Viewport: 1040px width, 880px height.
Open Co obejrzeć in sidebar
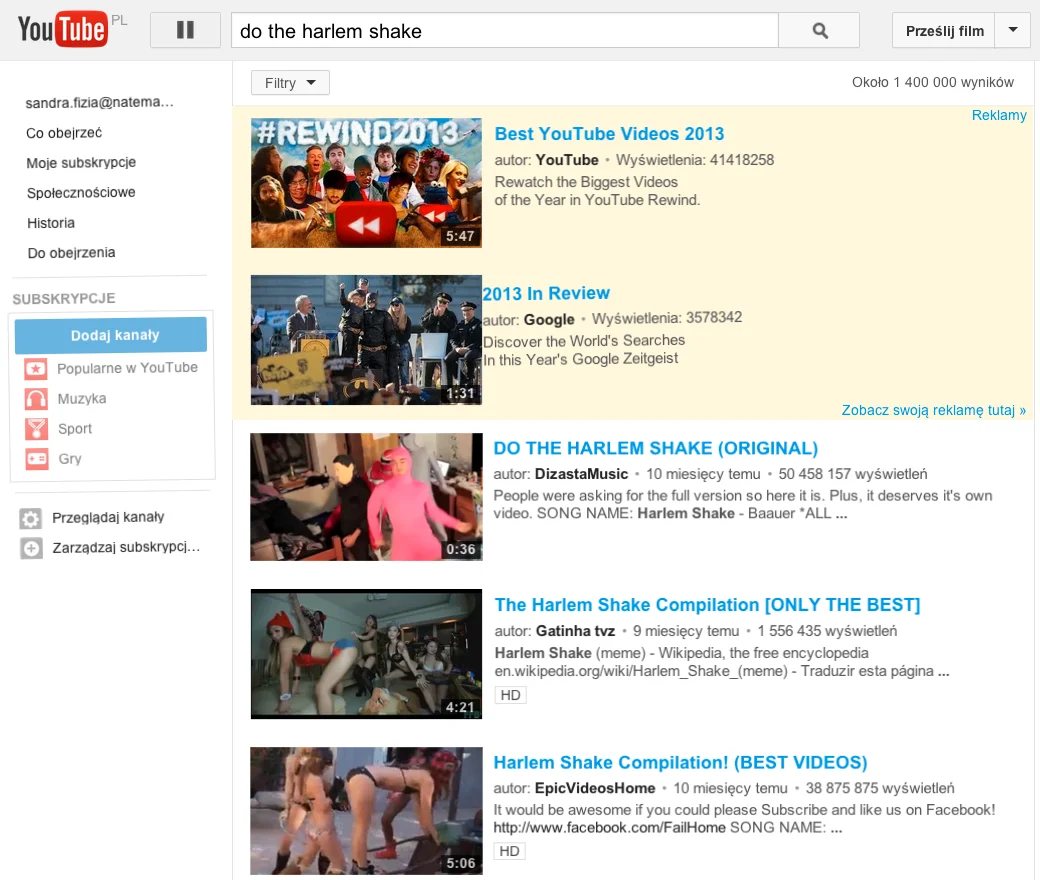click(64, 133)
